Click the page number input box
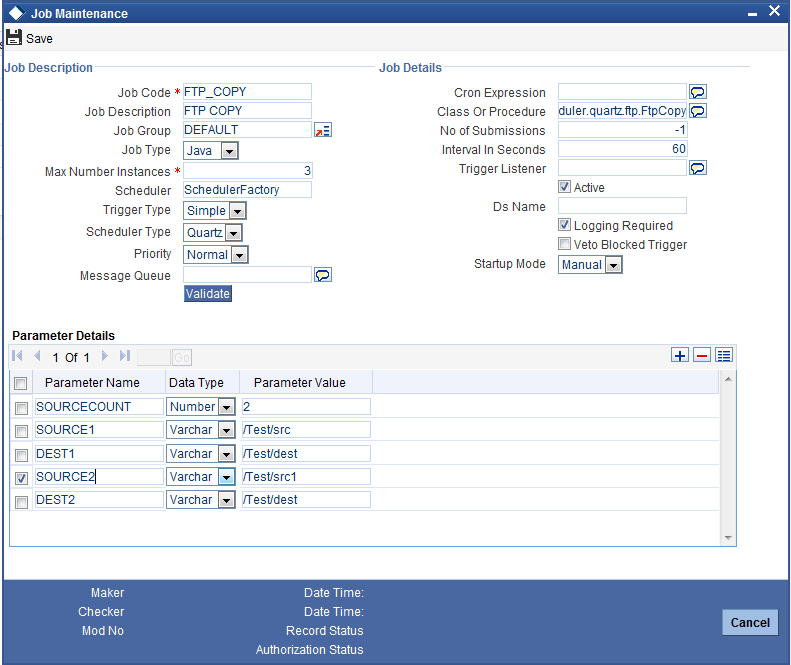 click(154, 358)
